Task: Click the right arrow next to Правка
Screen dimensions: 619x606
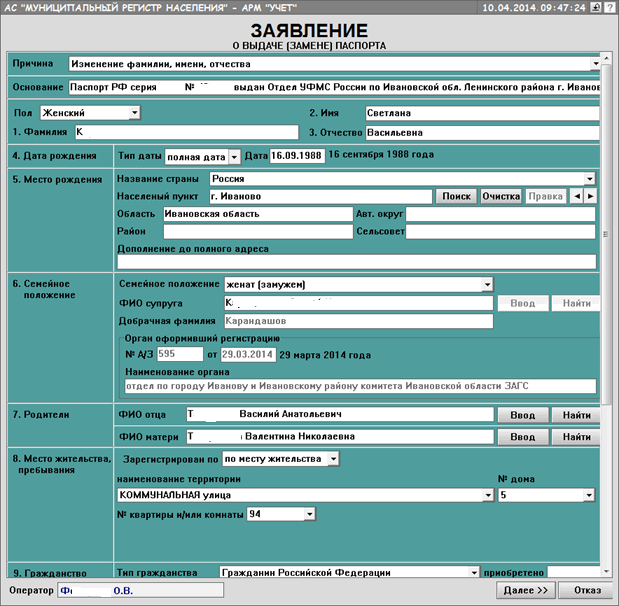Action: coord(590,196)
